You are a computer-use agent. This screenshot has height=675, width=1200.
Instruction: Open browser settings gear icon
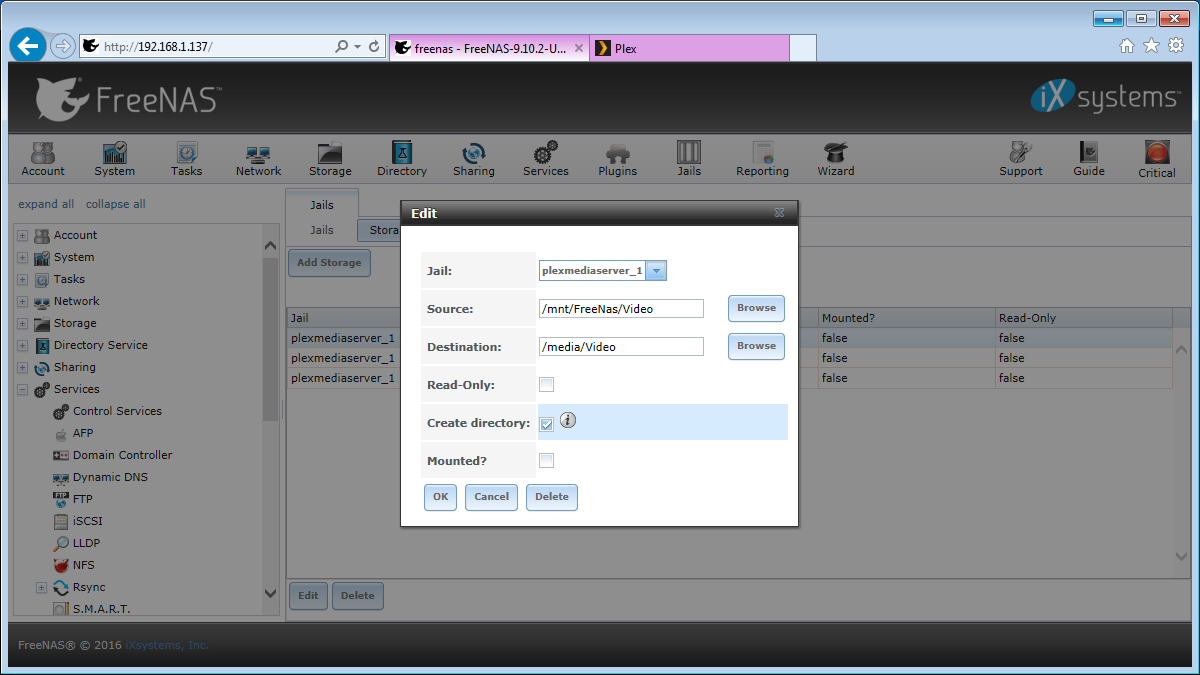click(x=1175, y=46)
